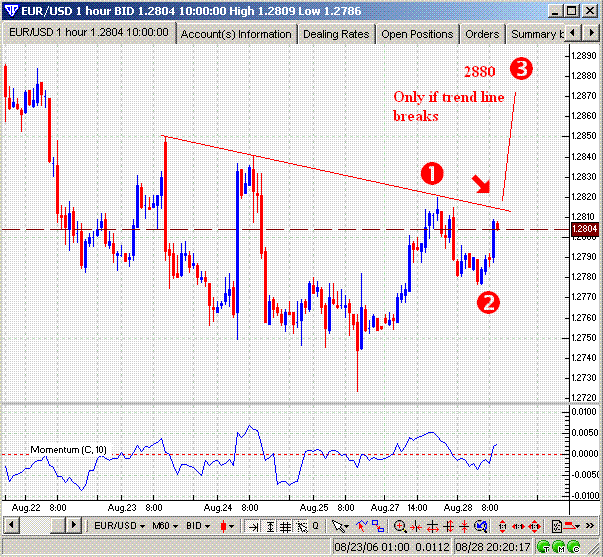This screenshot has height=557, width=603.
Task: Click the Aug.25 date axis label
Action: tap(314, 508)
